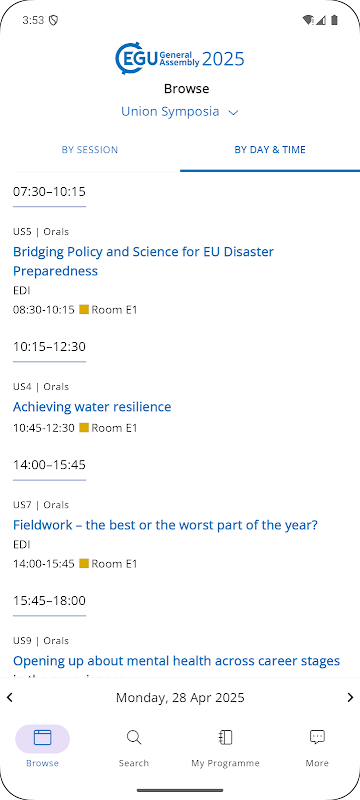Open the Browse tab icon in bottom navigation
The image size is (360, 800).
coord(42,738)
